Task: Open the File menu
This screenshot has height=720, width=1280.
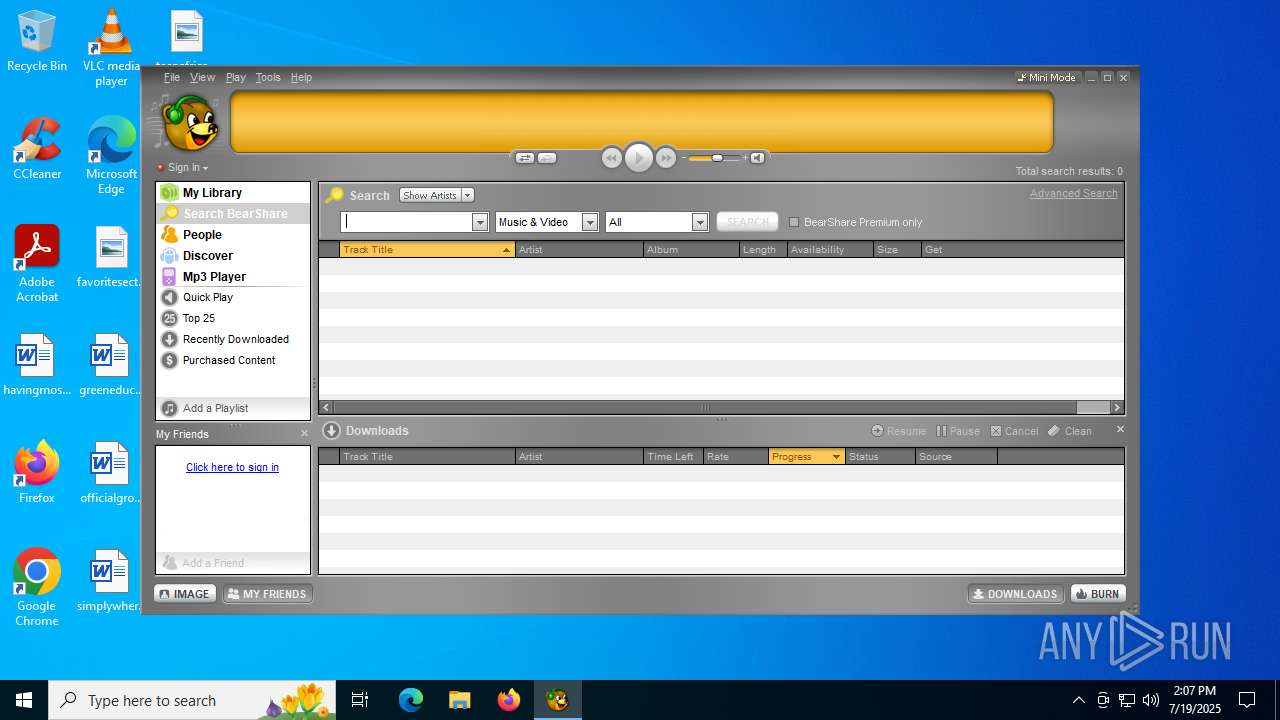Action: click(172, 77)
